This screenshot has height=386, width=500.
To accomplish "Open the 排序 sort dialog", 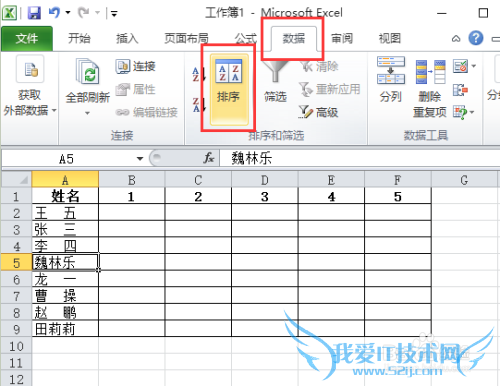I will point(229,89).
